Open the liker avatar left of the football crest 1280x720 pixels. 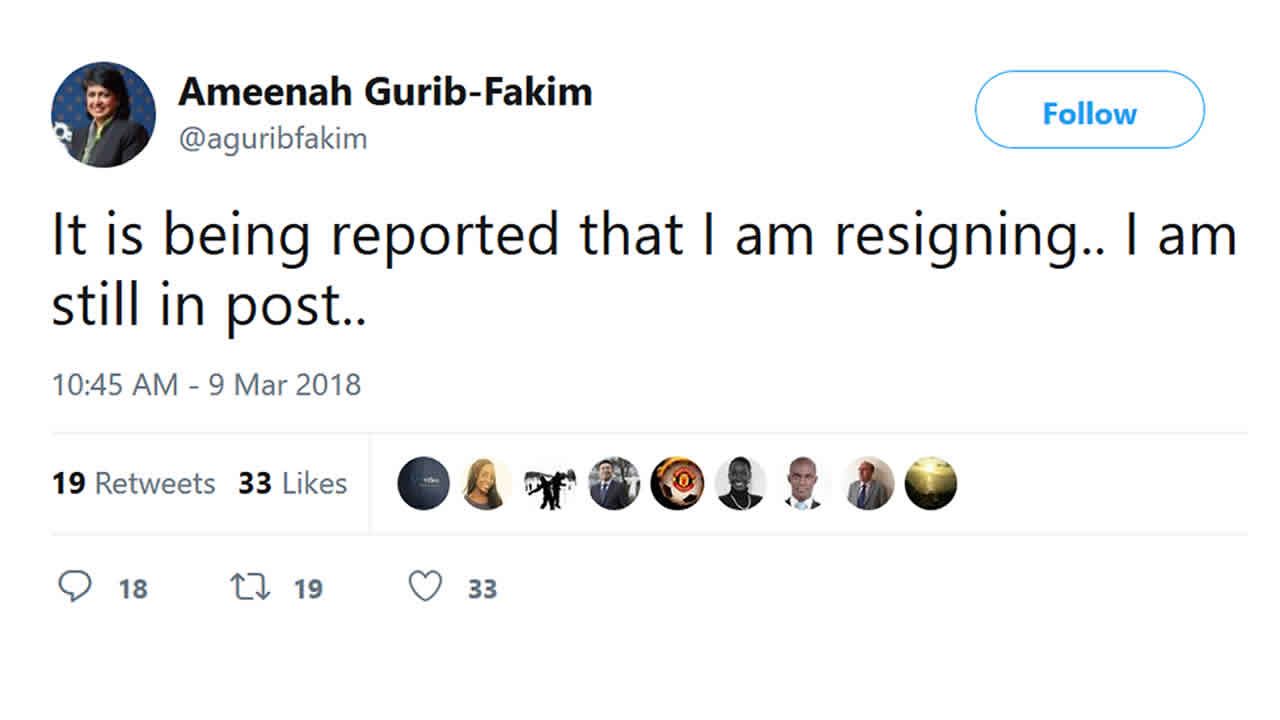[613, 484]
